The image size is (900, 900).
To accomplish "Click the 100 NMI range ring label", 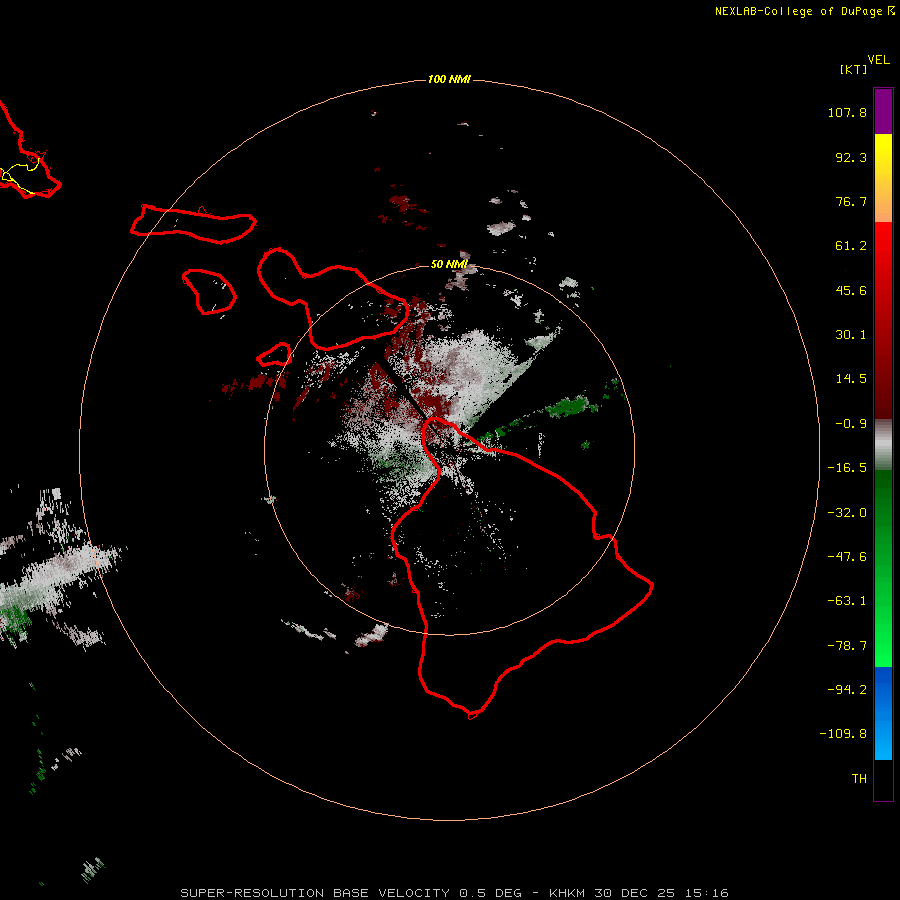I will 449,79.
